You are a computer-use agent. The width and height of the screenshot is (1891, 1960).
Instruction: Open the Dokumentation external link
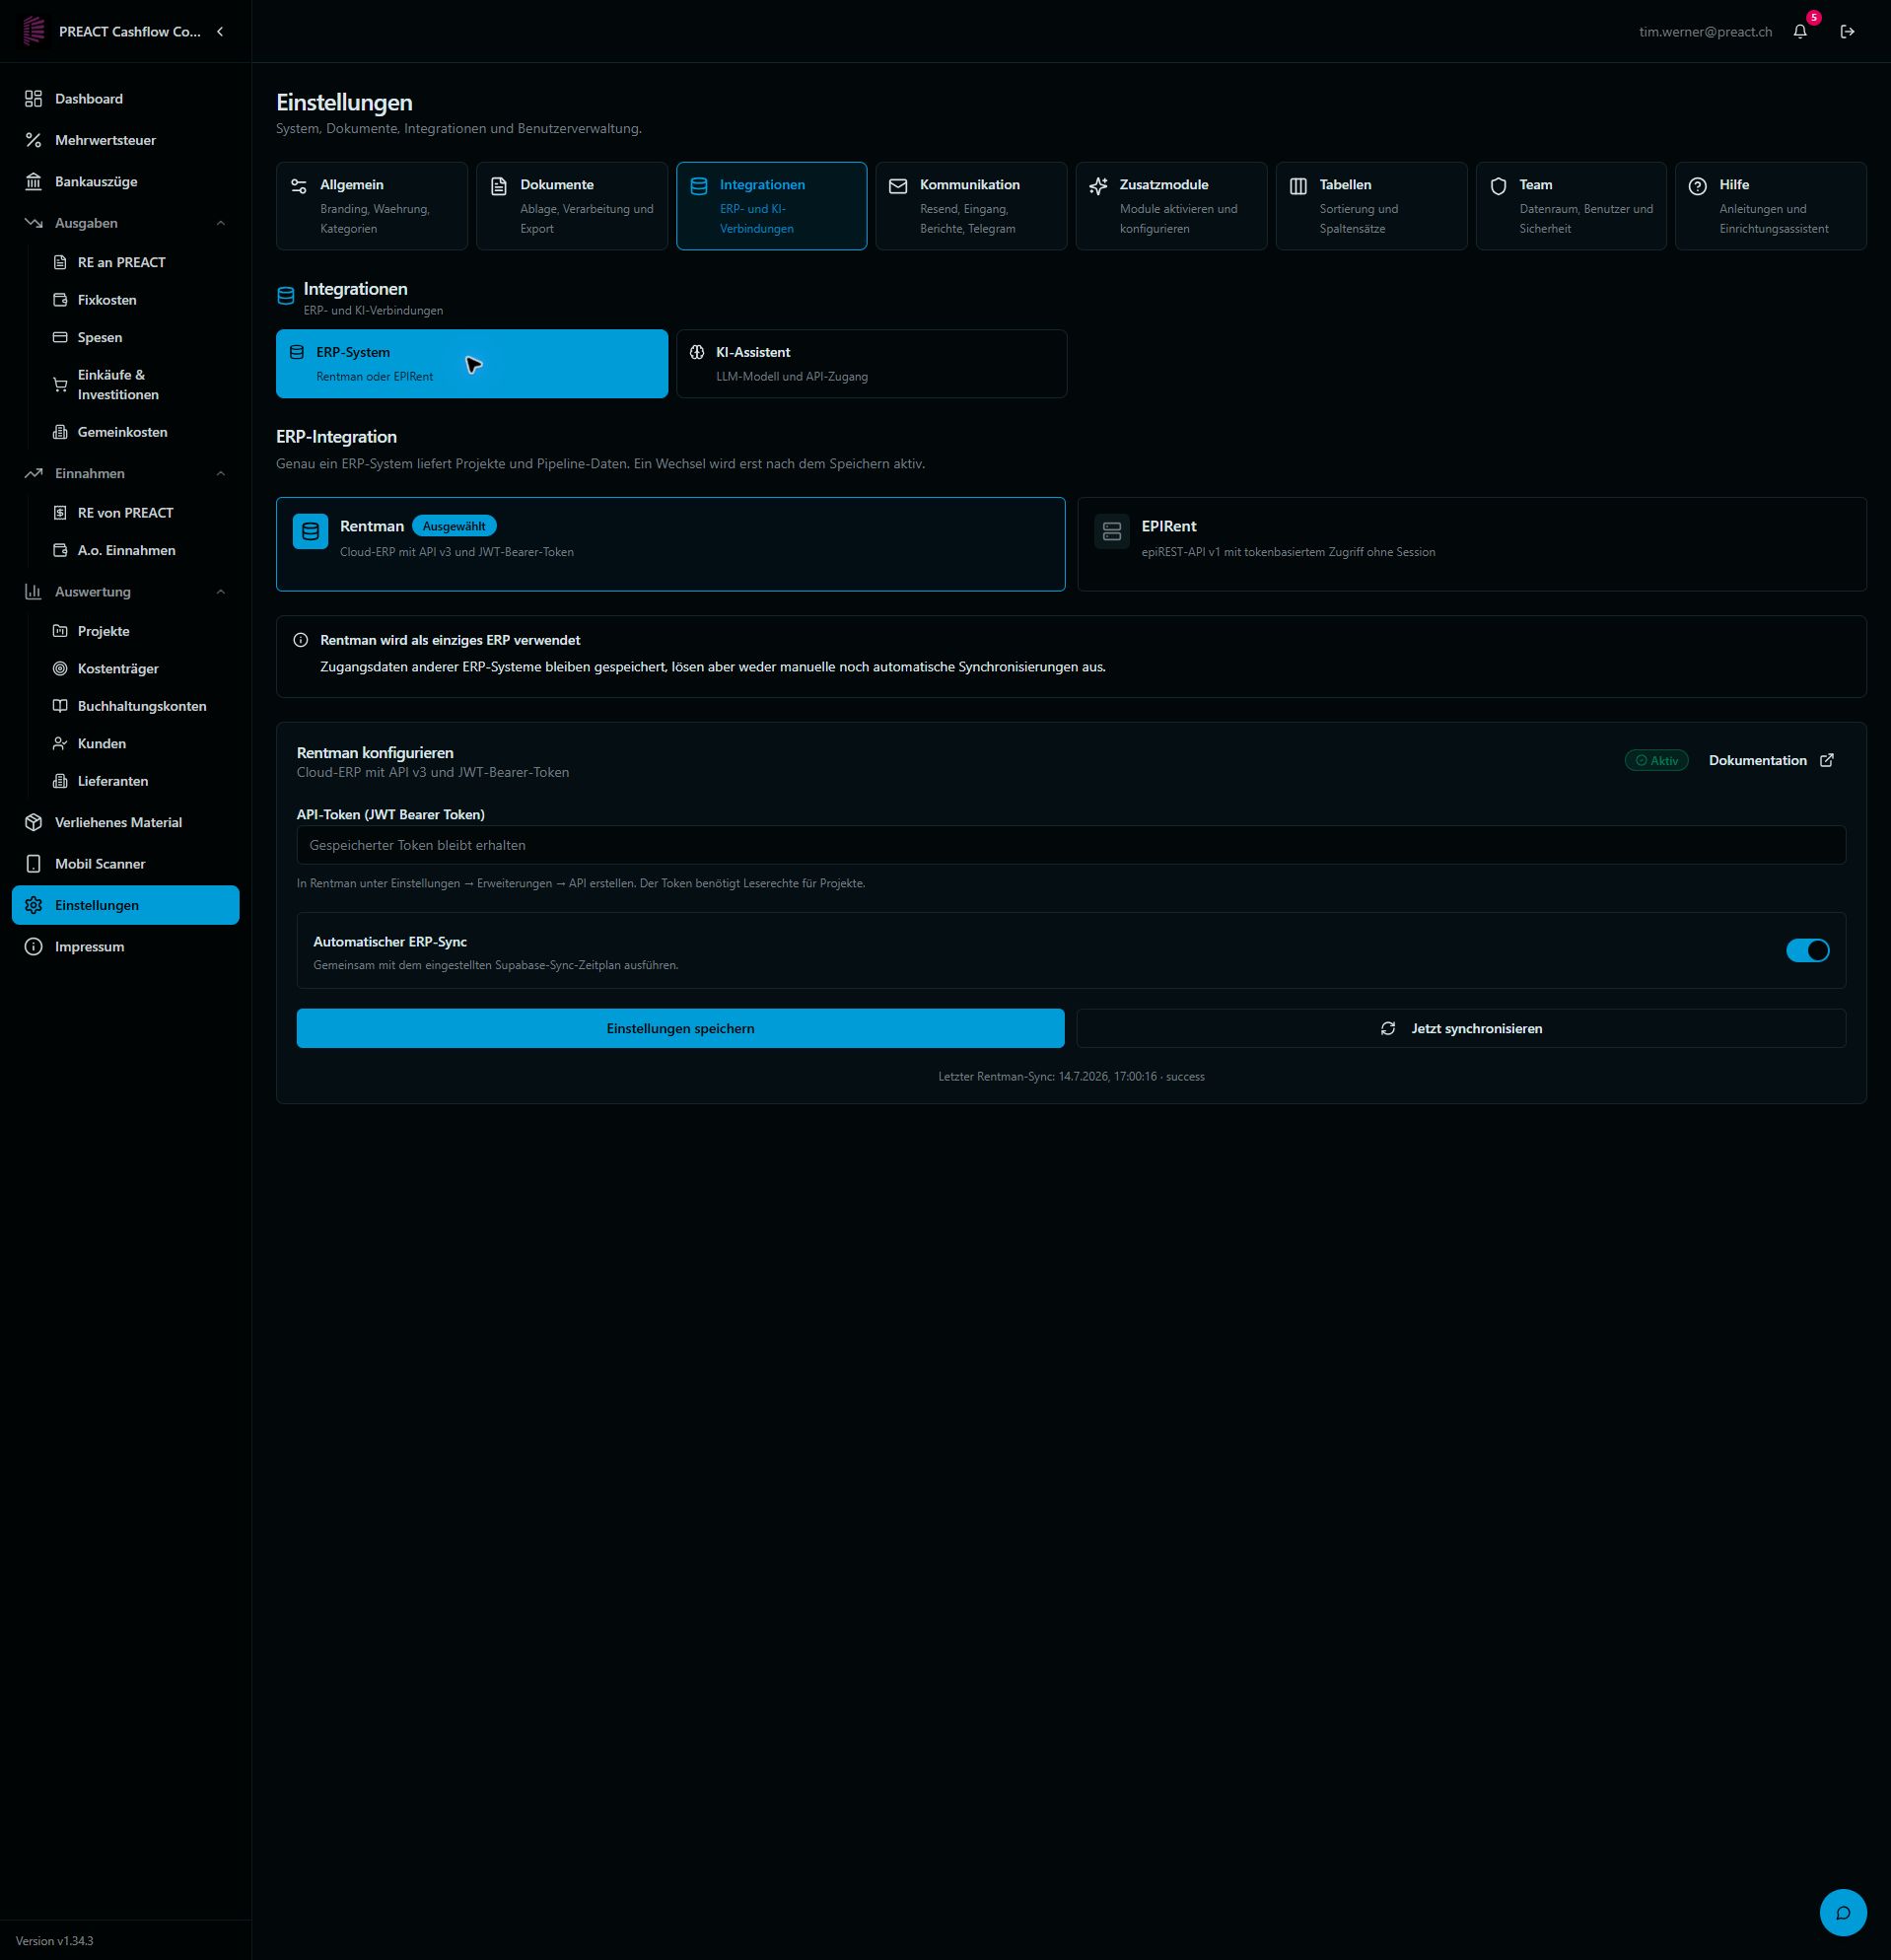pyautogui.click(x=1771, y=760)
